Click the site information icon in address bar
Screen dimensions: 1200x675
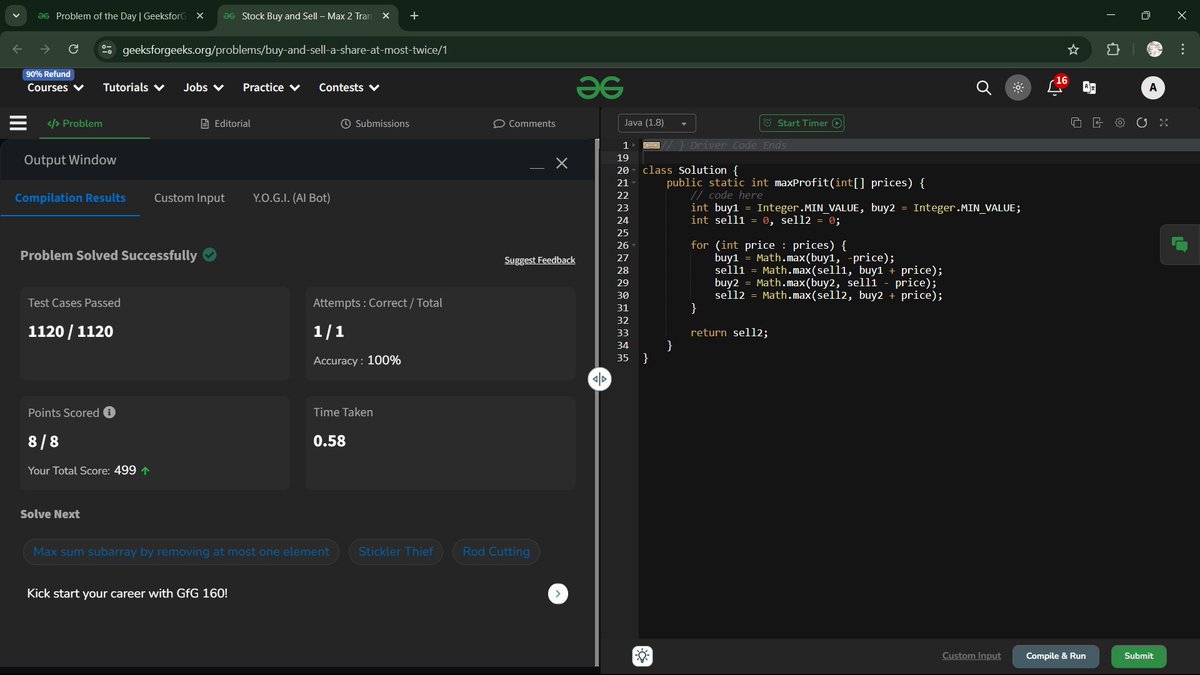click(x=107, y=49)
